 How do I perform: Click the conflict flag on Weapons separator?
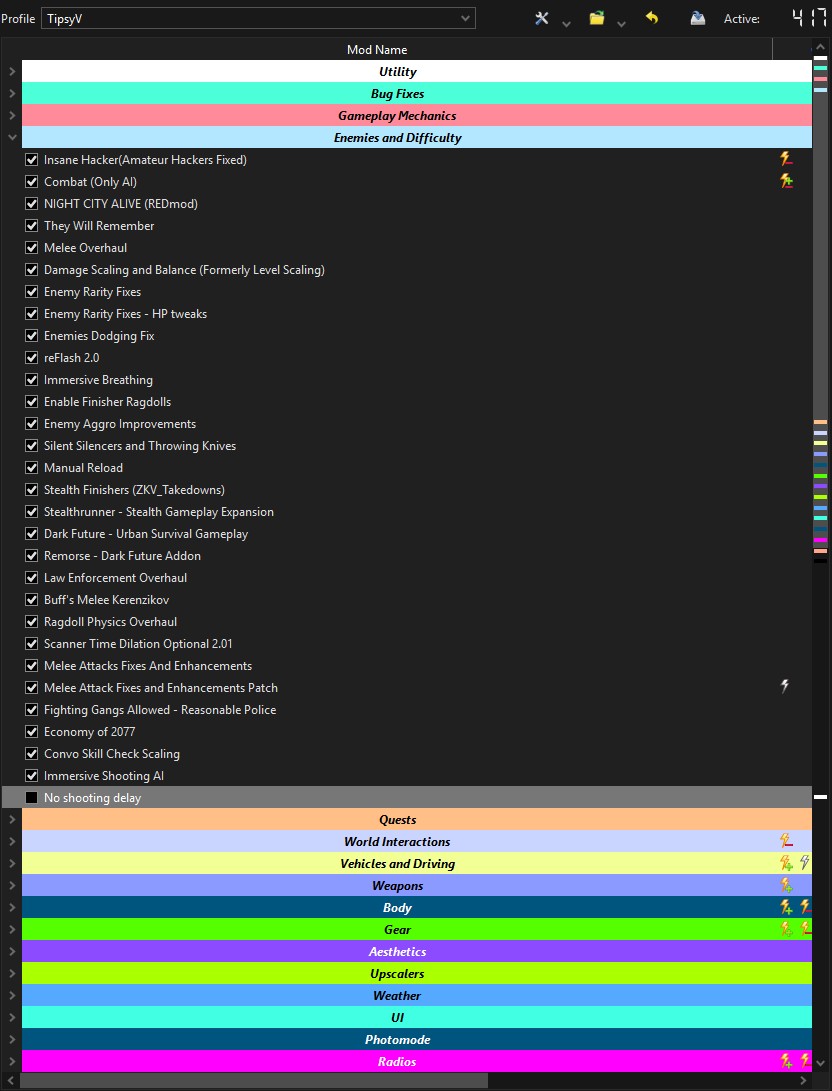point(786,885)
